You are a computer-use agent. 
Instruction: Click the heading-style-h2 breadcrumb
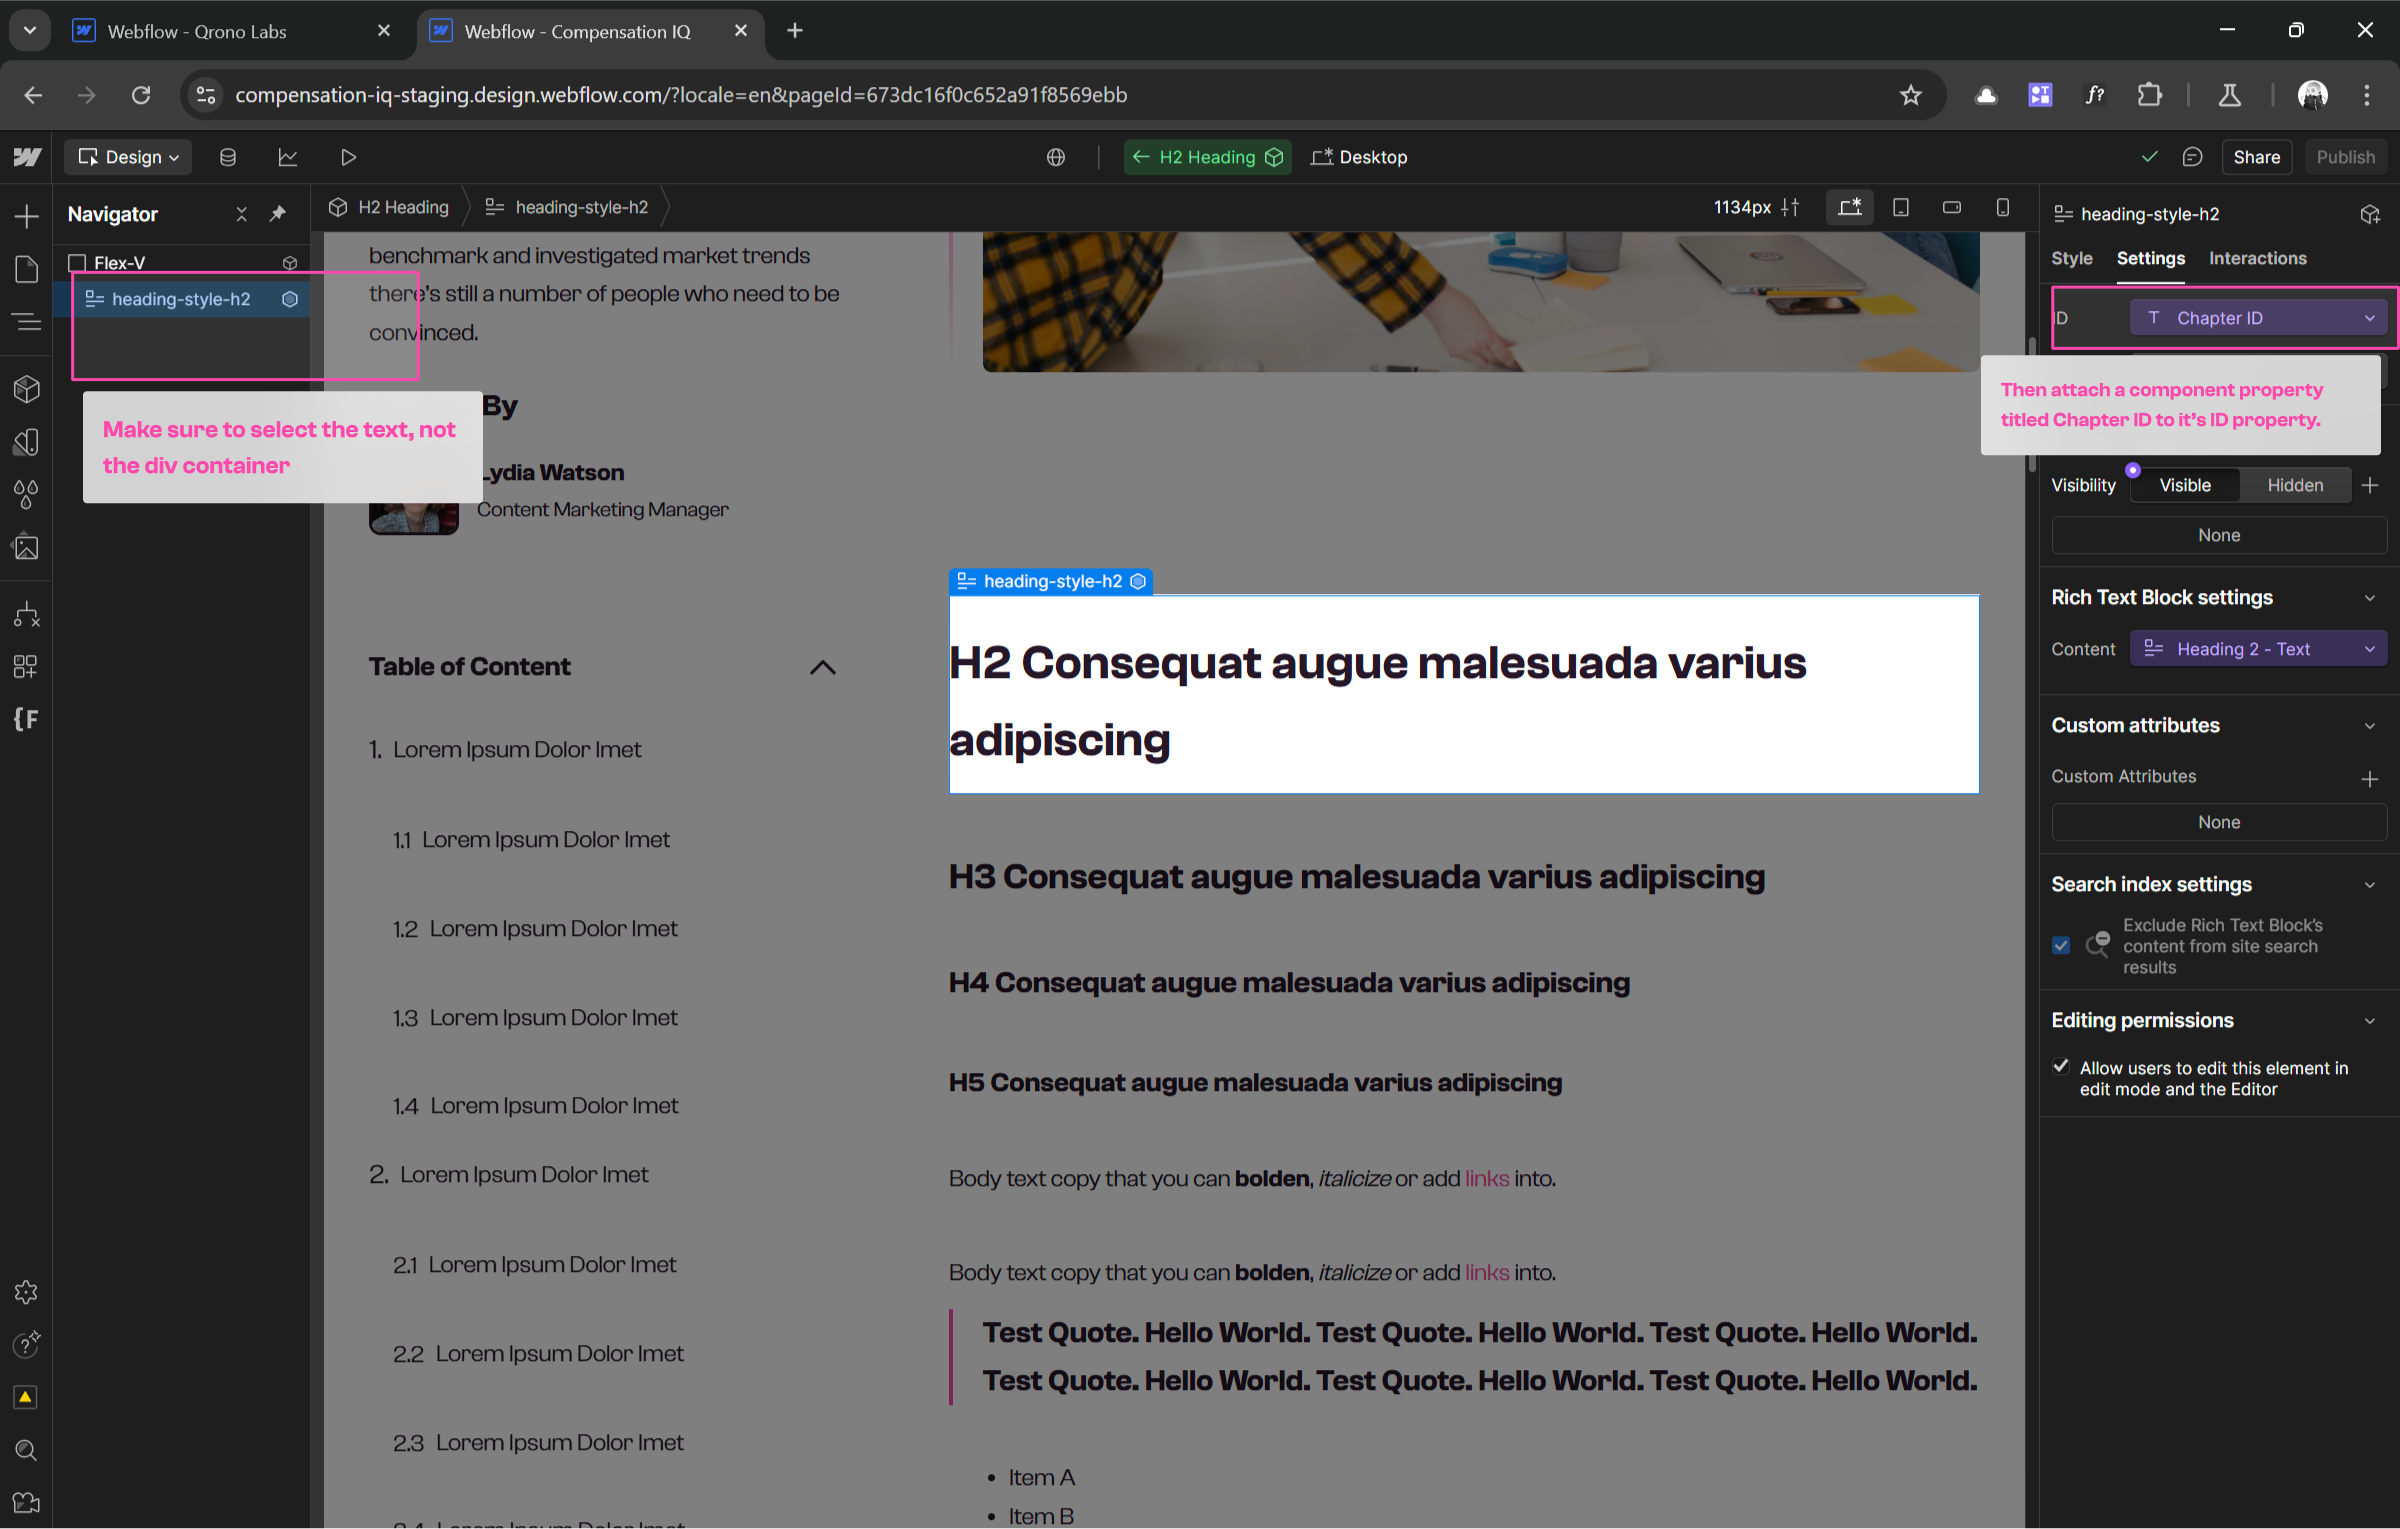567,207
